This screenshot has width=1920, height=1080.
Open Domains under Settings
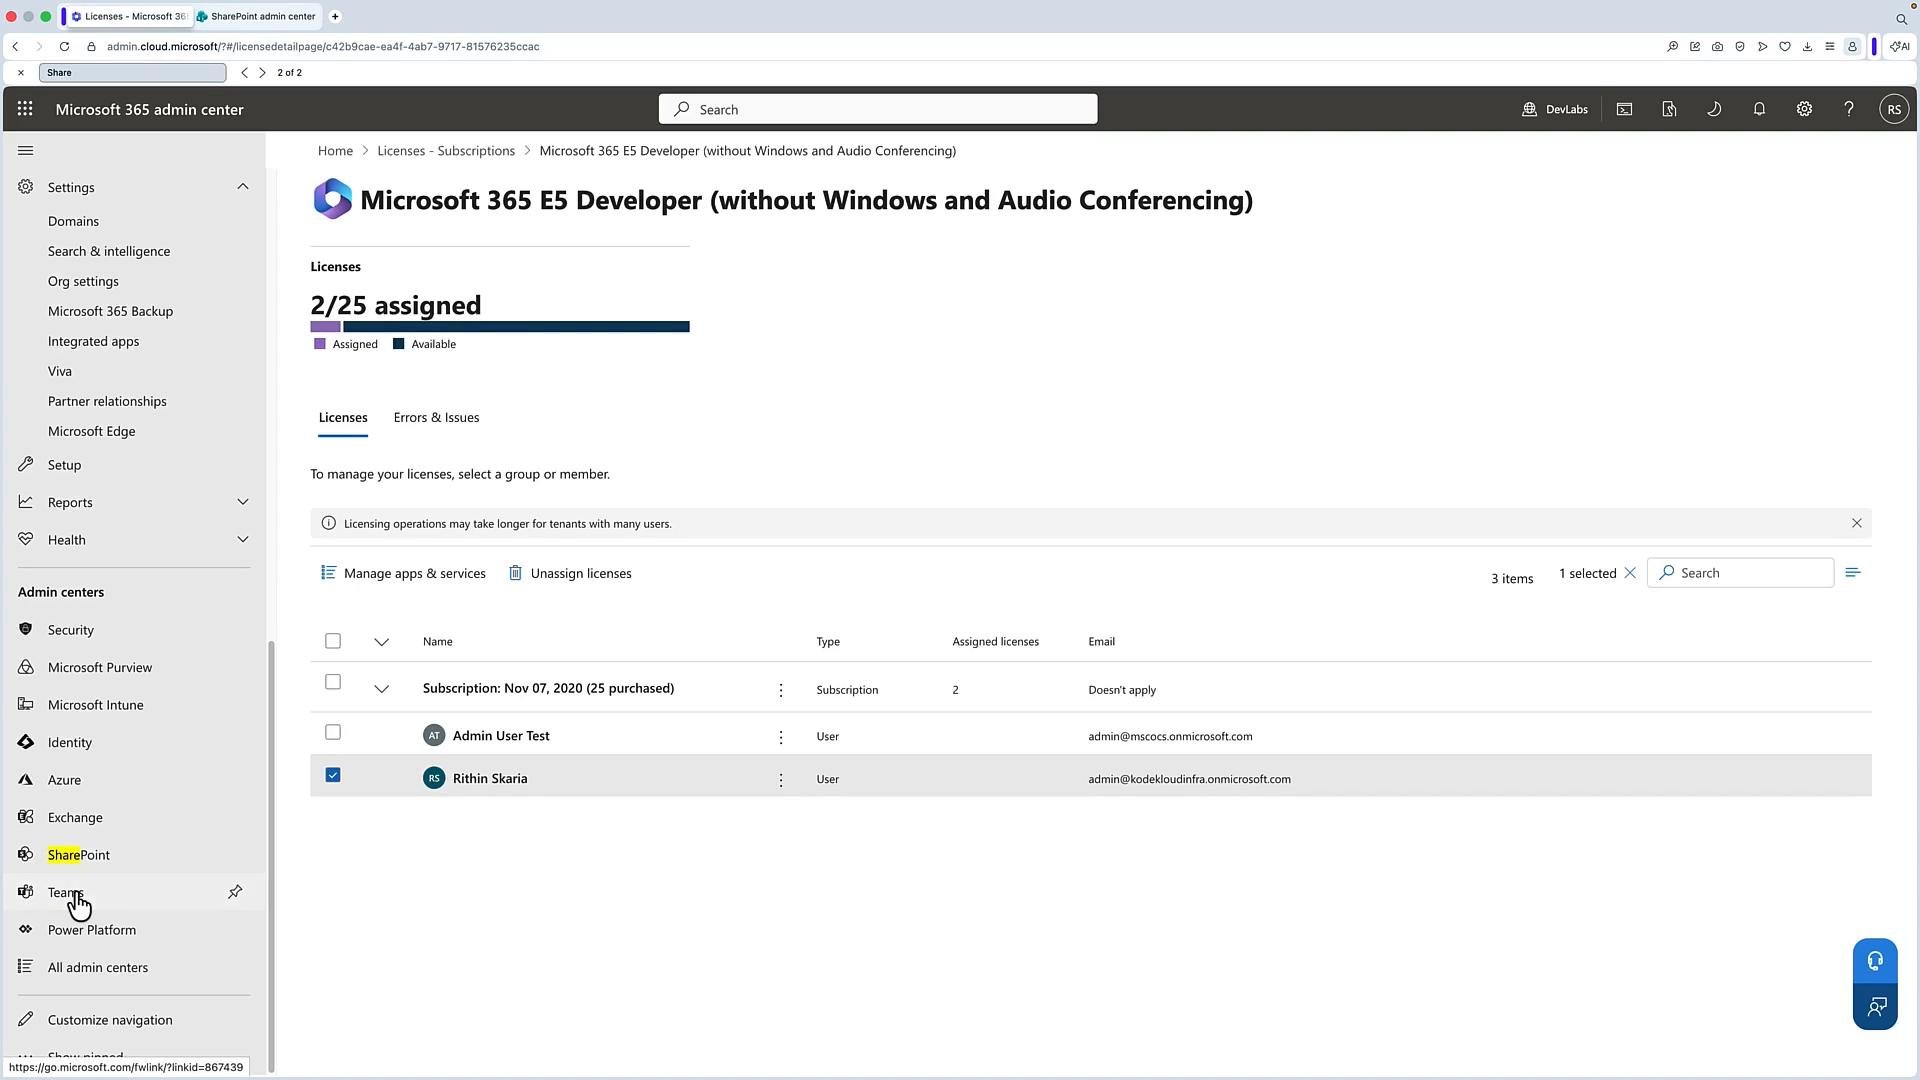(73, 221)
